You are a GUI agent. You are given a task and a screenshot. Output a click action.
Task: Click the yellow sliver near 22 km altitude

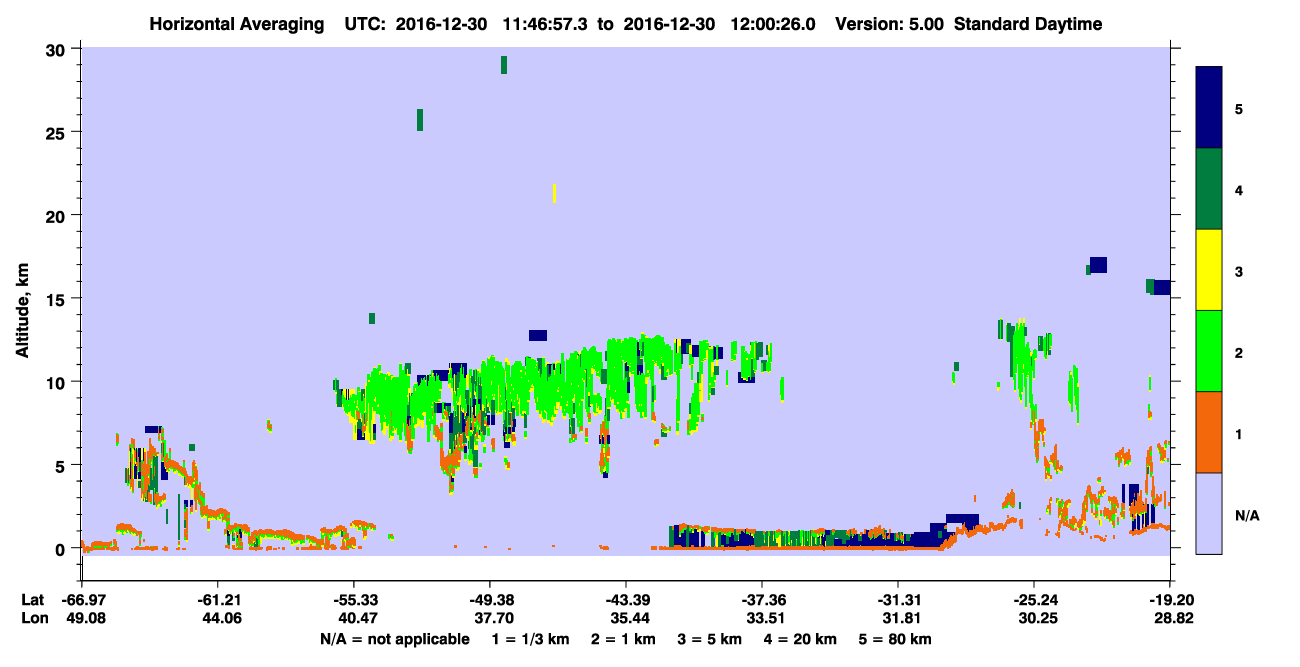tap(554, 193)
